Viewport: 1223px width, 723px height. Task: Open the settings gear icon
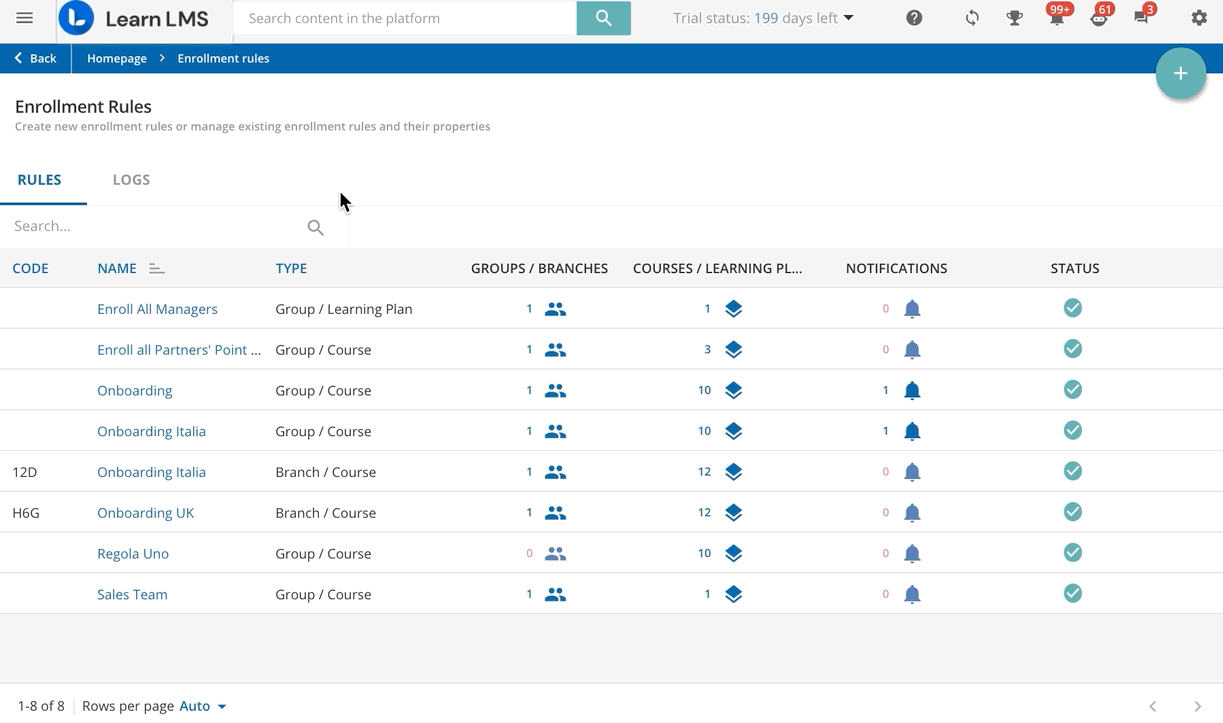point(1199,18)
